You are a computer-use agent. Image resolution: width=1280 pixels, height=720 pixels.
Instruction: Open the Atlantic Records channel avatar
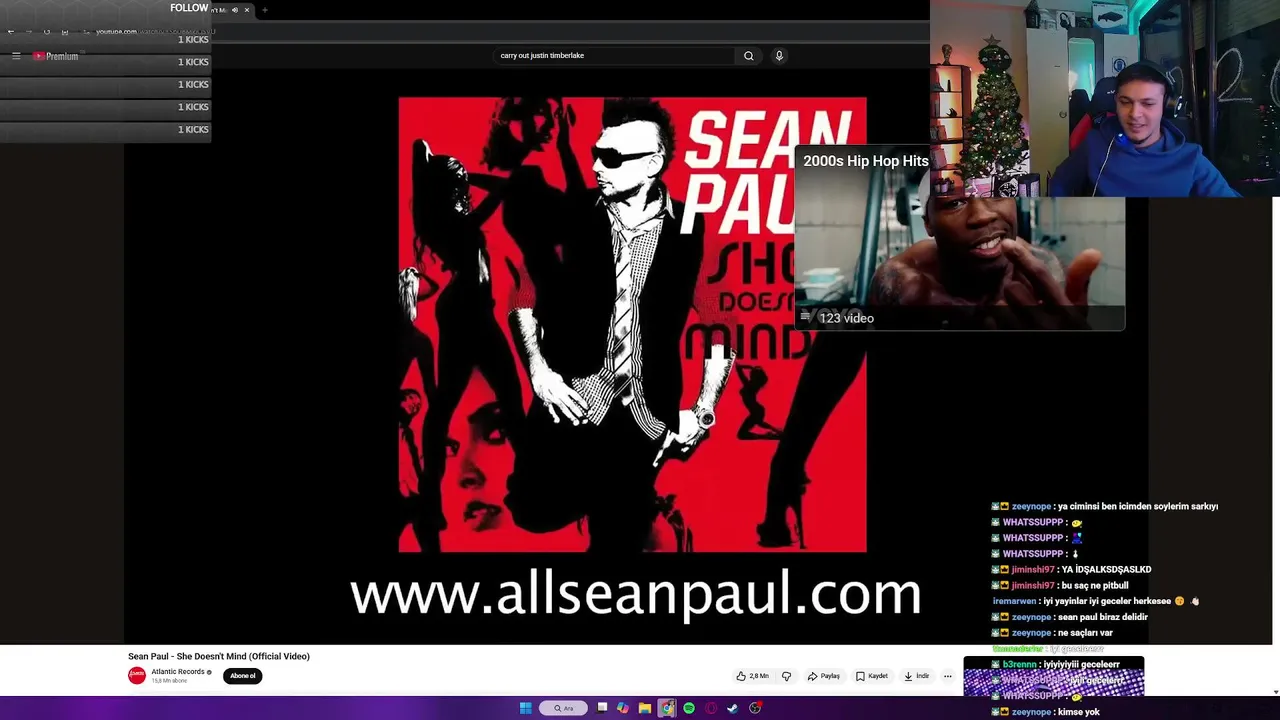click(x=137, y=676)
